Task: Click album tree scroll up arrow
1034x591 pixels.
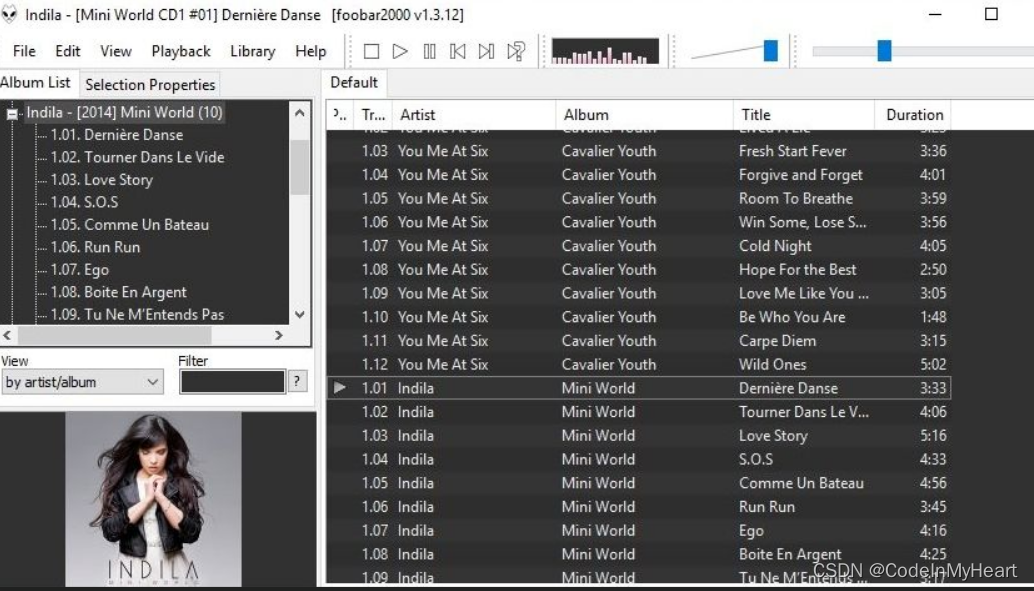Action: (x=299, y=112)
